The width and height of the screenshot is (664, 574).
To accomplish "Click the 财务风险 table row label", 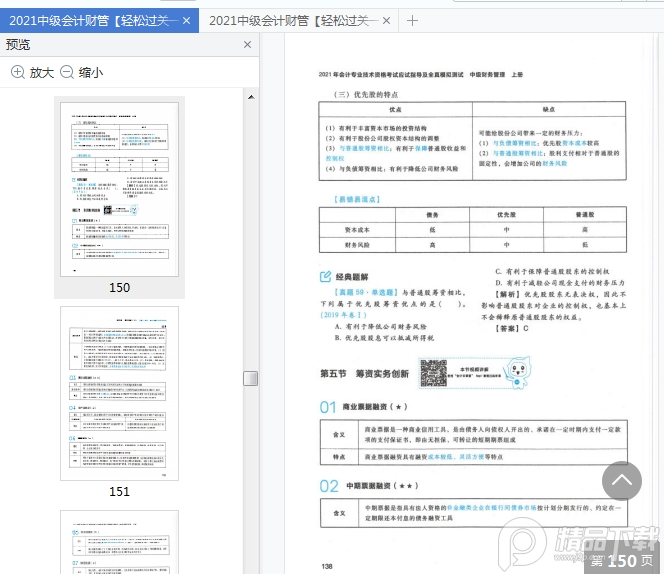I will click(x=357, y=245).
